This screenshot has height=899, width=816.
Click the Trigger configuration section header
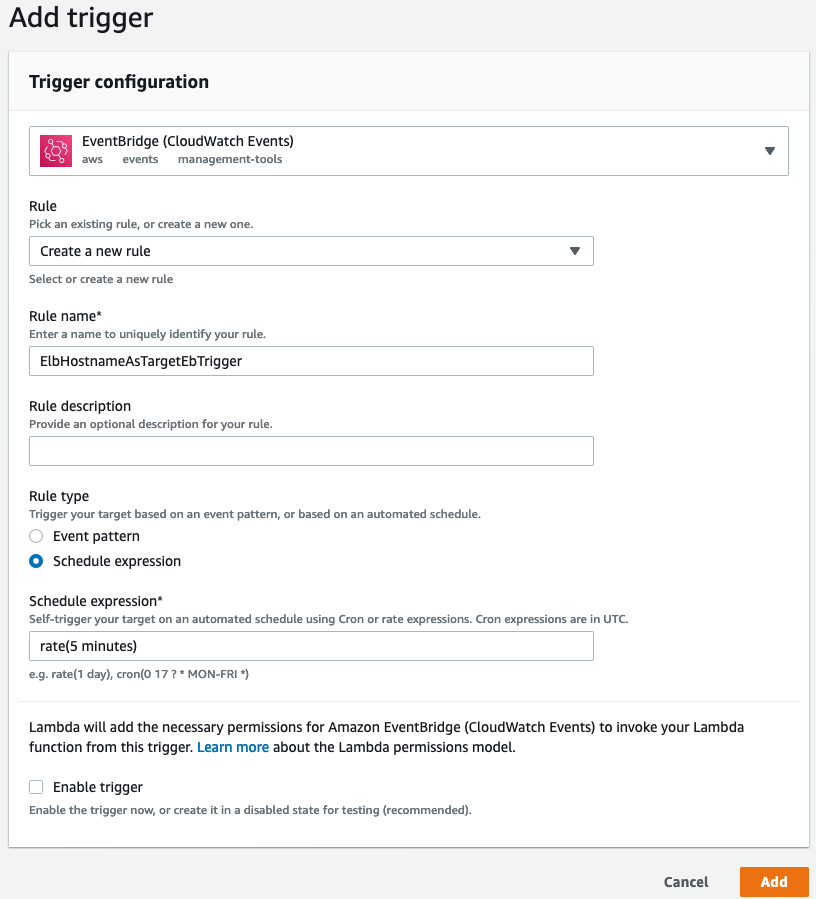click(x=118, y=81)
